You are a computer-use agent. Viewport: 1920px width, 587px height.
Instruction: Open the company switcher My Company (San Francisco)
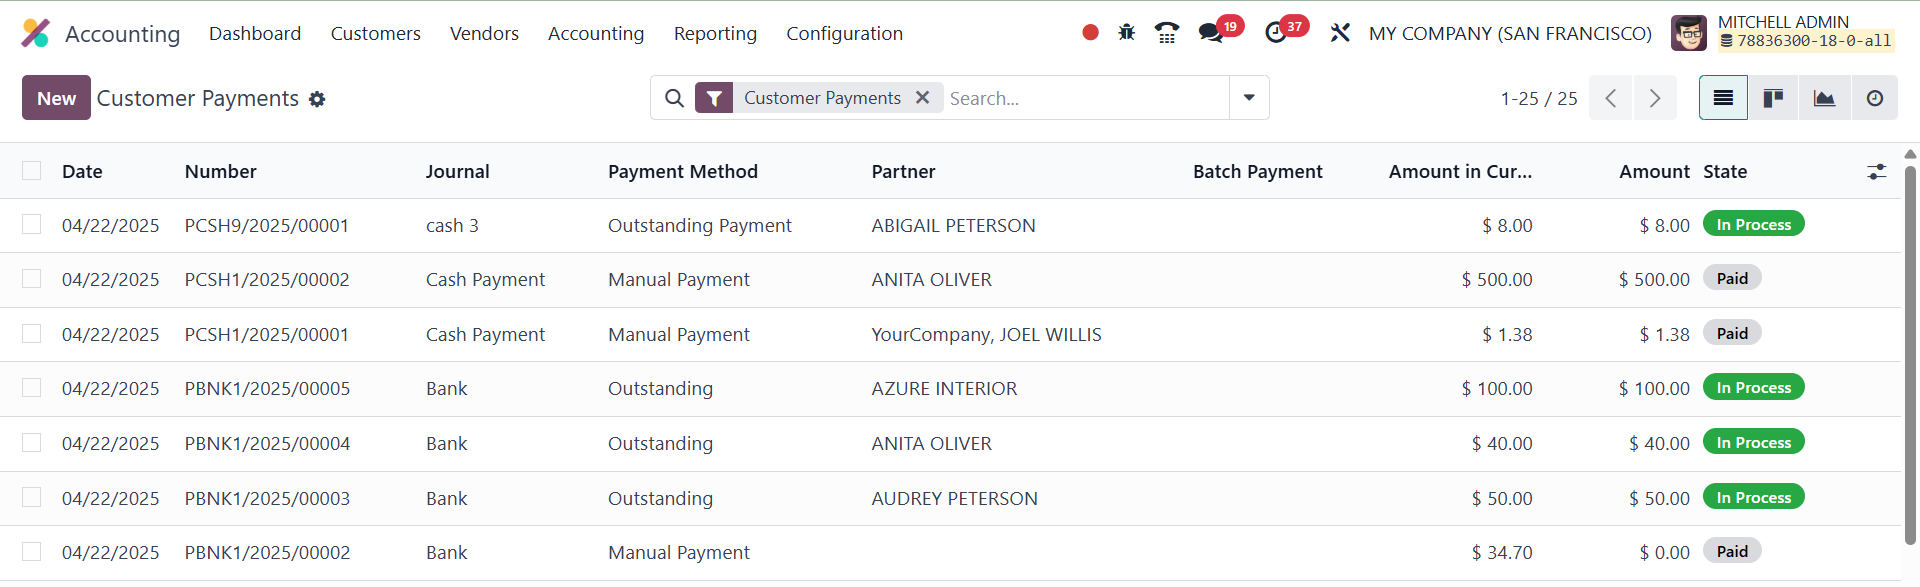click(x=1510, y=33)
